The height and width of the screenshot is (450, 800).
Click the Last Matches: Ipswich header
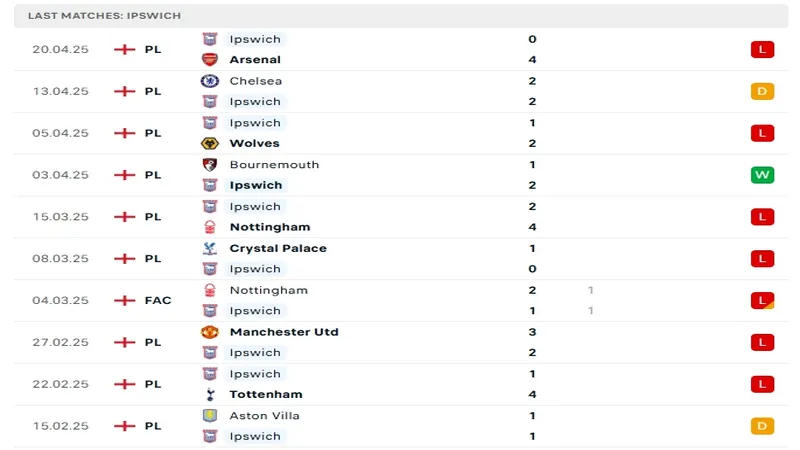[98, 16]
